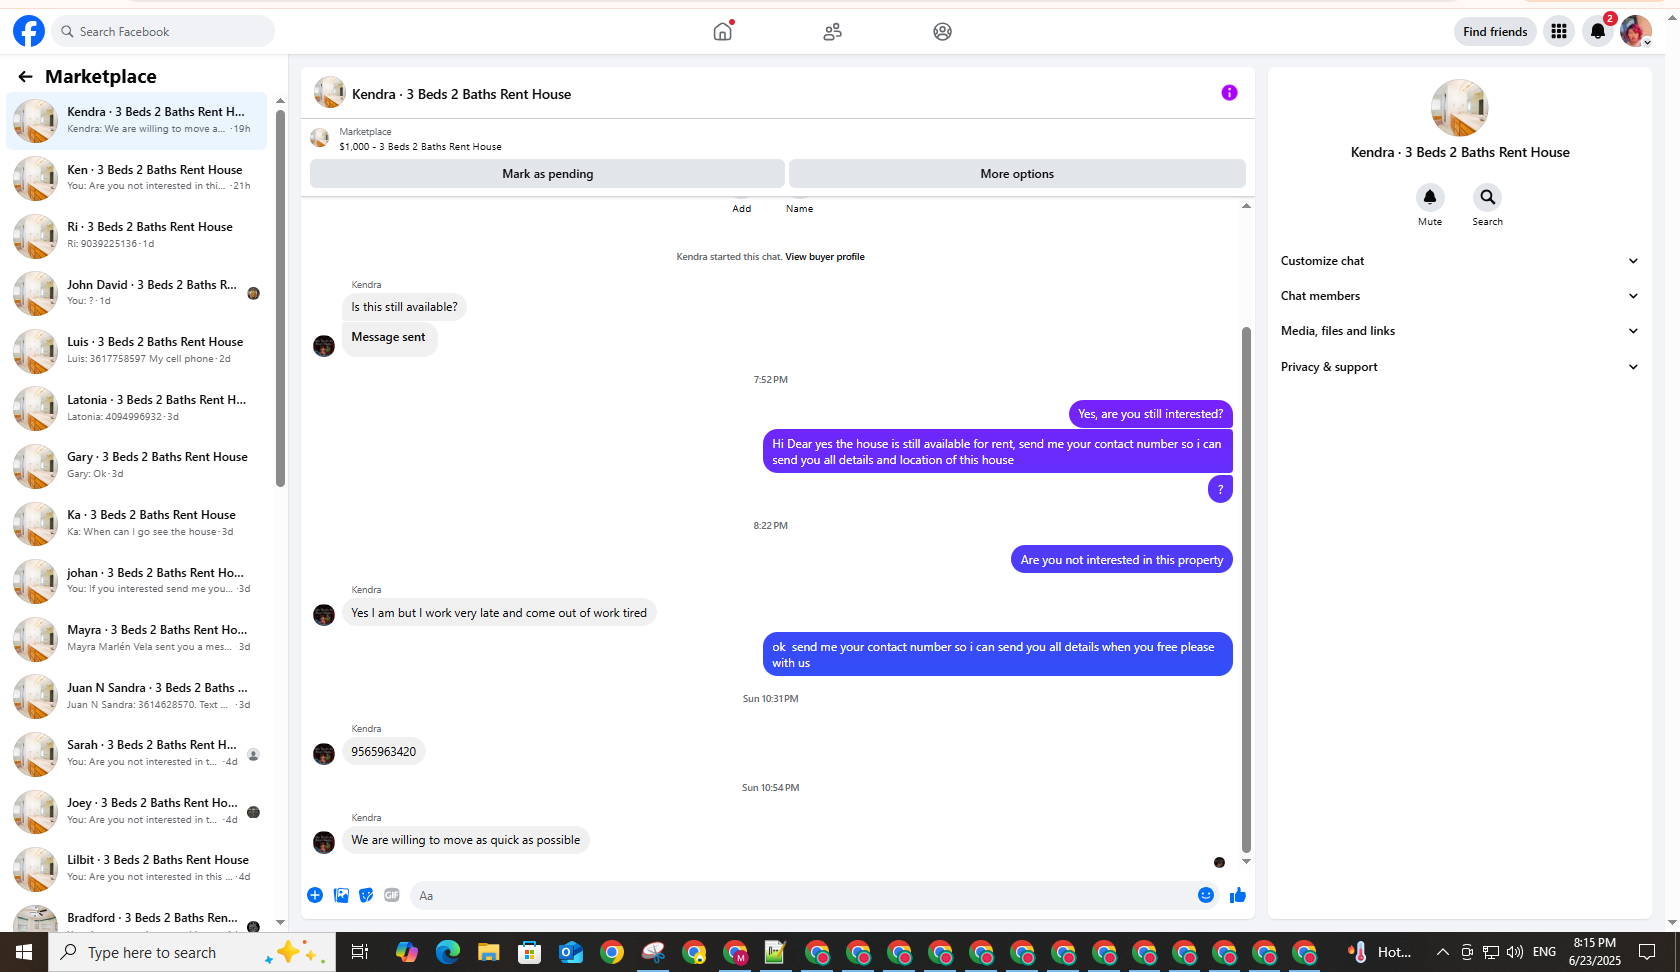Expand the Privacy & support section
The image size is (1680, 972).
pyautogui.click(x=1460, y=367)
